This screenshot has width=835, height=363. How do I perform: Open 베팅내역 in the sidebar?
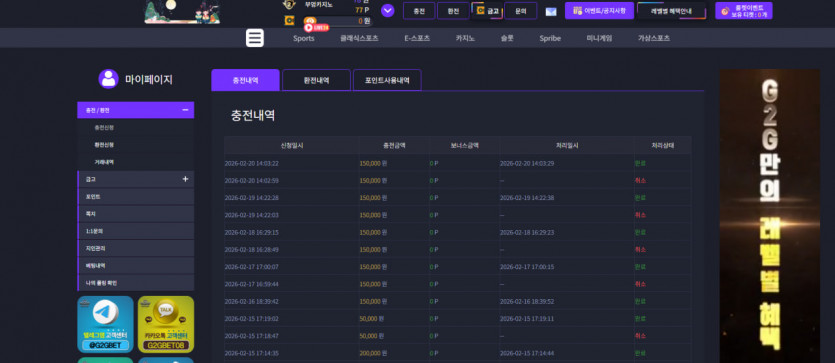(136, 266)
